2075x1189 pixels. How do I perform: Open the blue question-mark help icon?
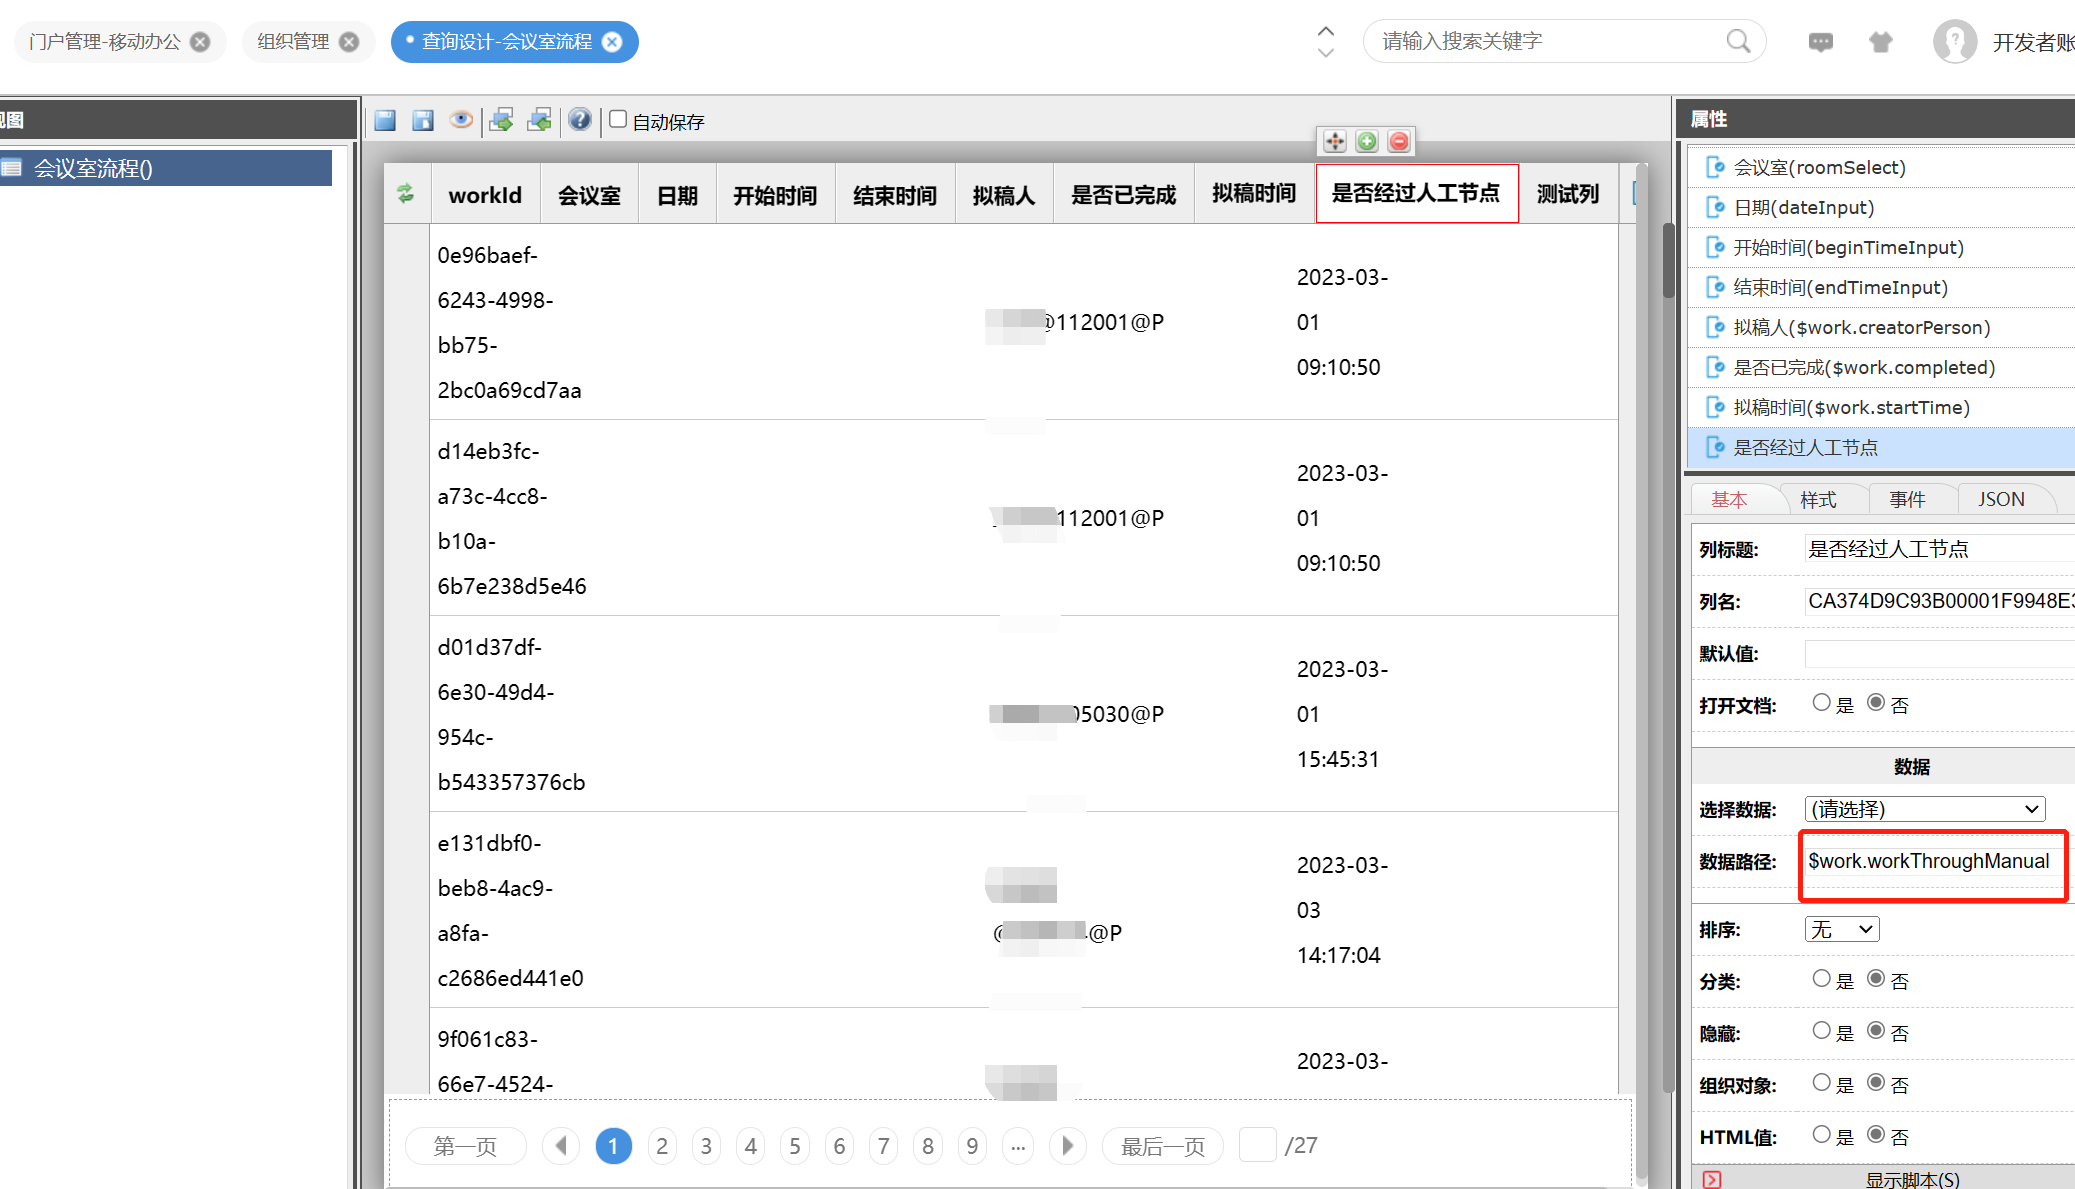[579, 120]
